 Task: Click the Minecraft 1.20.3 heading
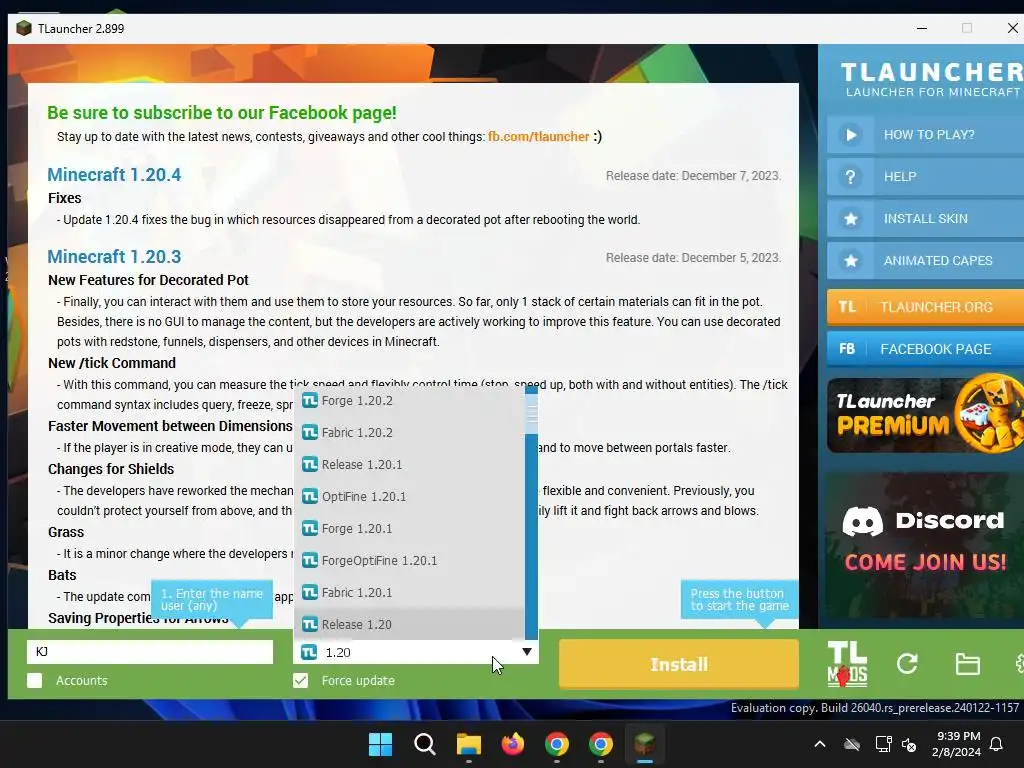[114, 257]
